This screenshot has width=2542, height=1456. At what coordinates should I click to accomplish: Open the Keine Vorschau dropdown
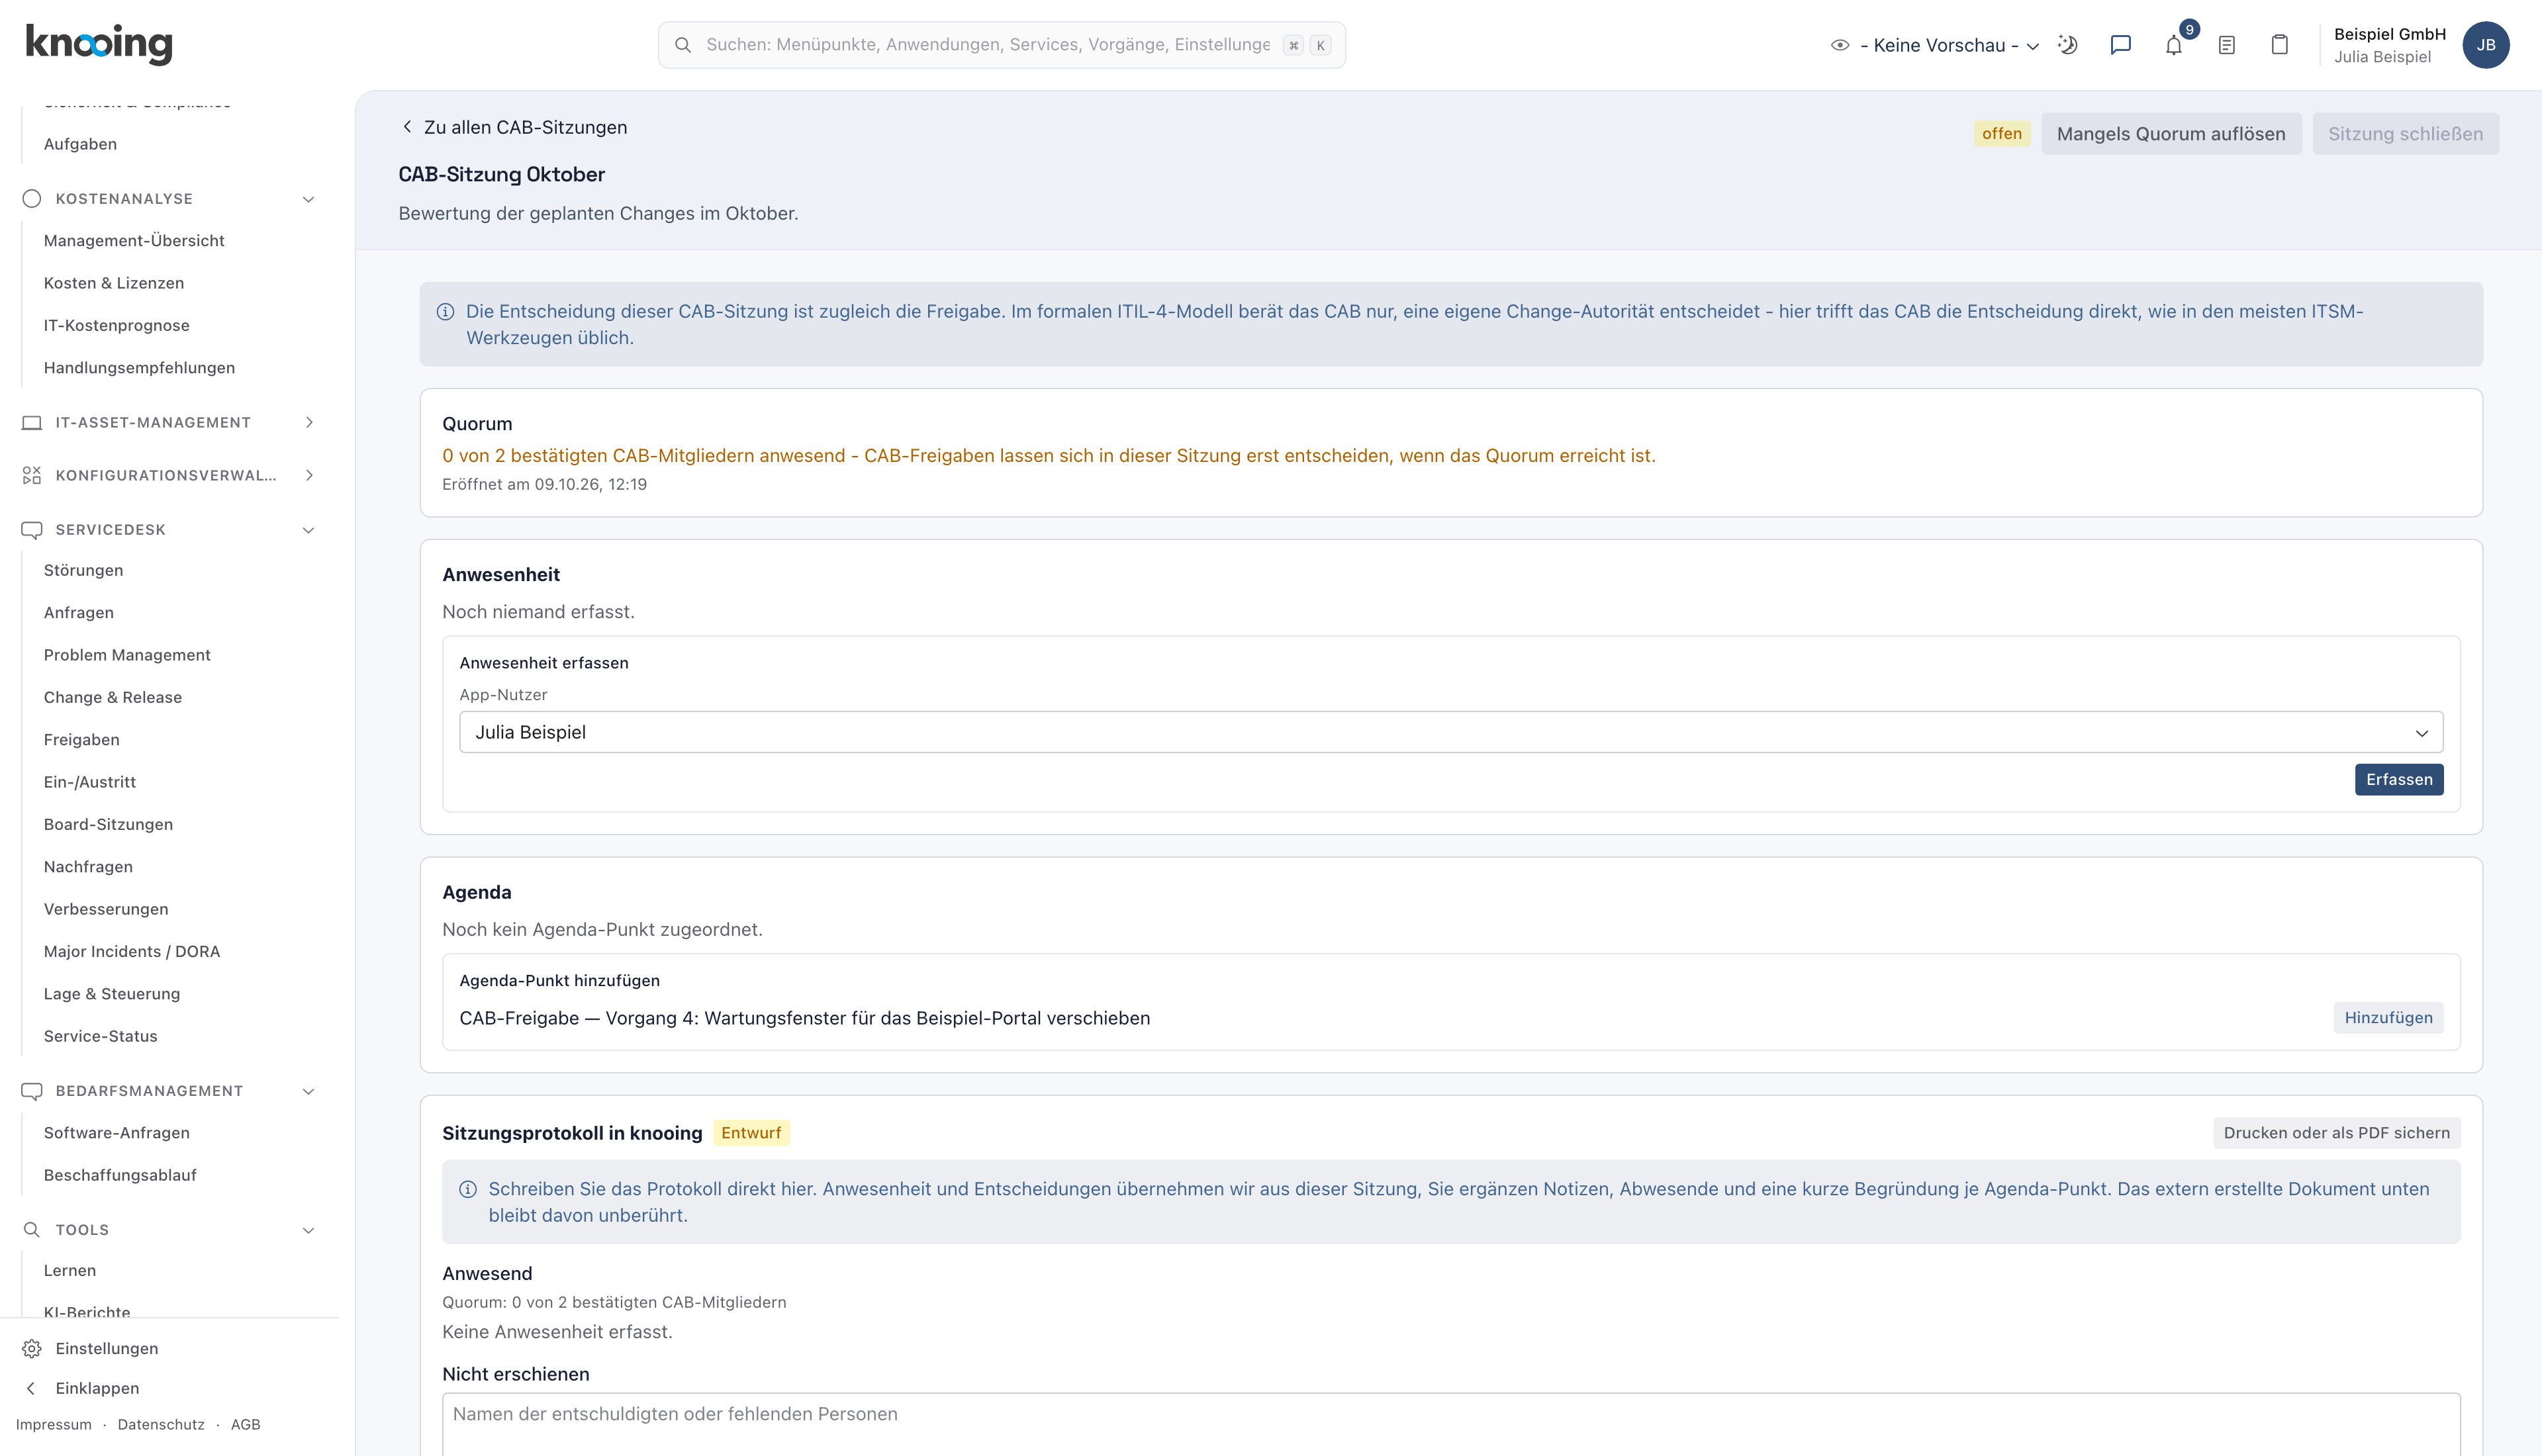tap(1949, 45)
